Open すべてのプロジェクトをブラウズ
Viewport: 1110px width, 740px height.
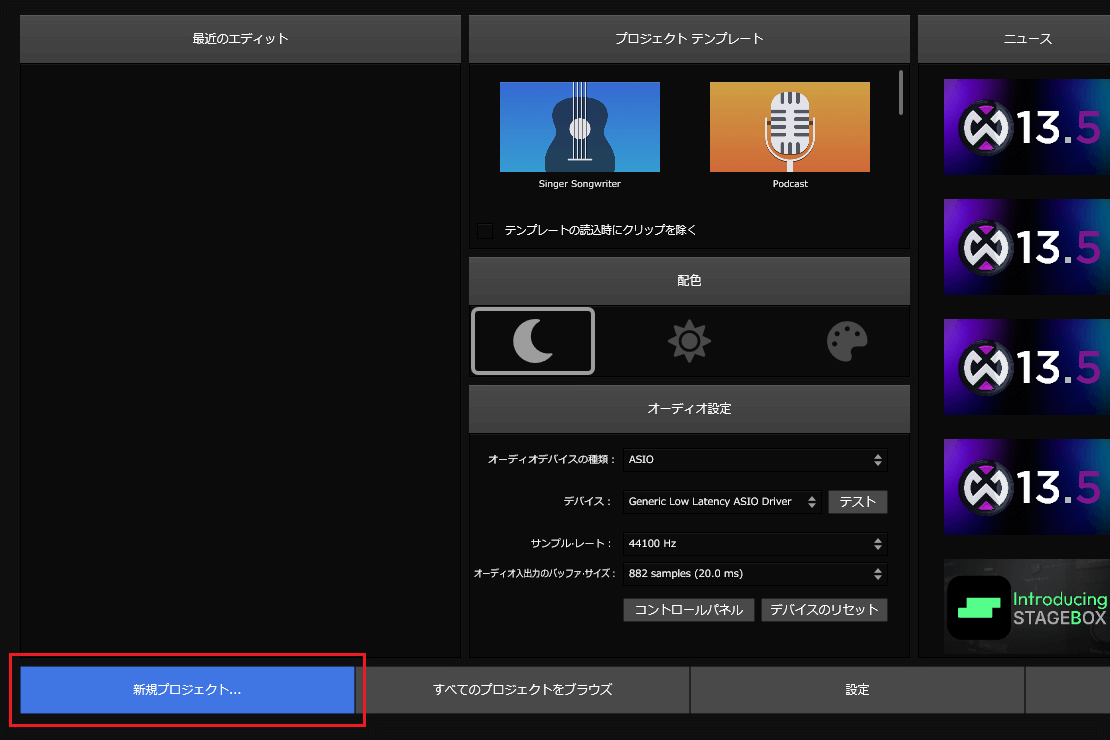coord(522,690)
